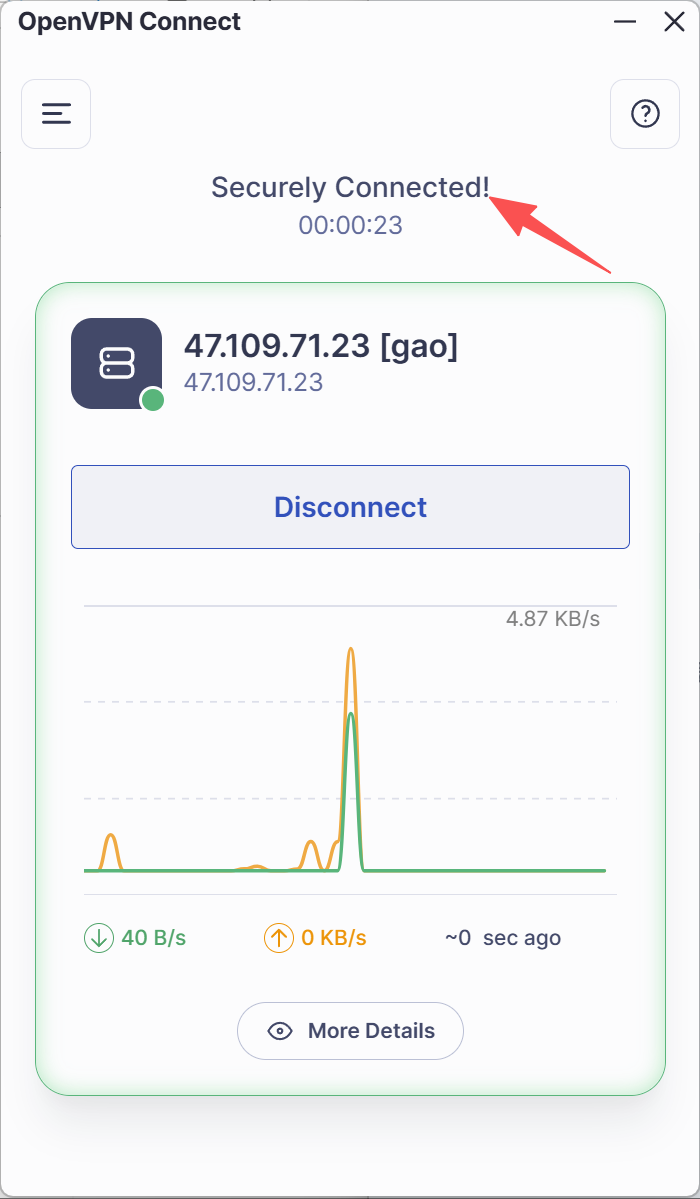Click the Securely Connected! status text

click(350, 187)
